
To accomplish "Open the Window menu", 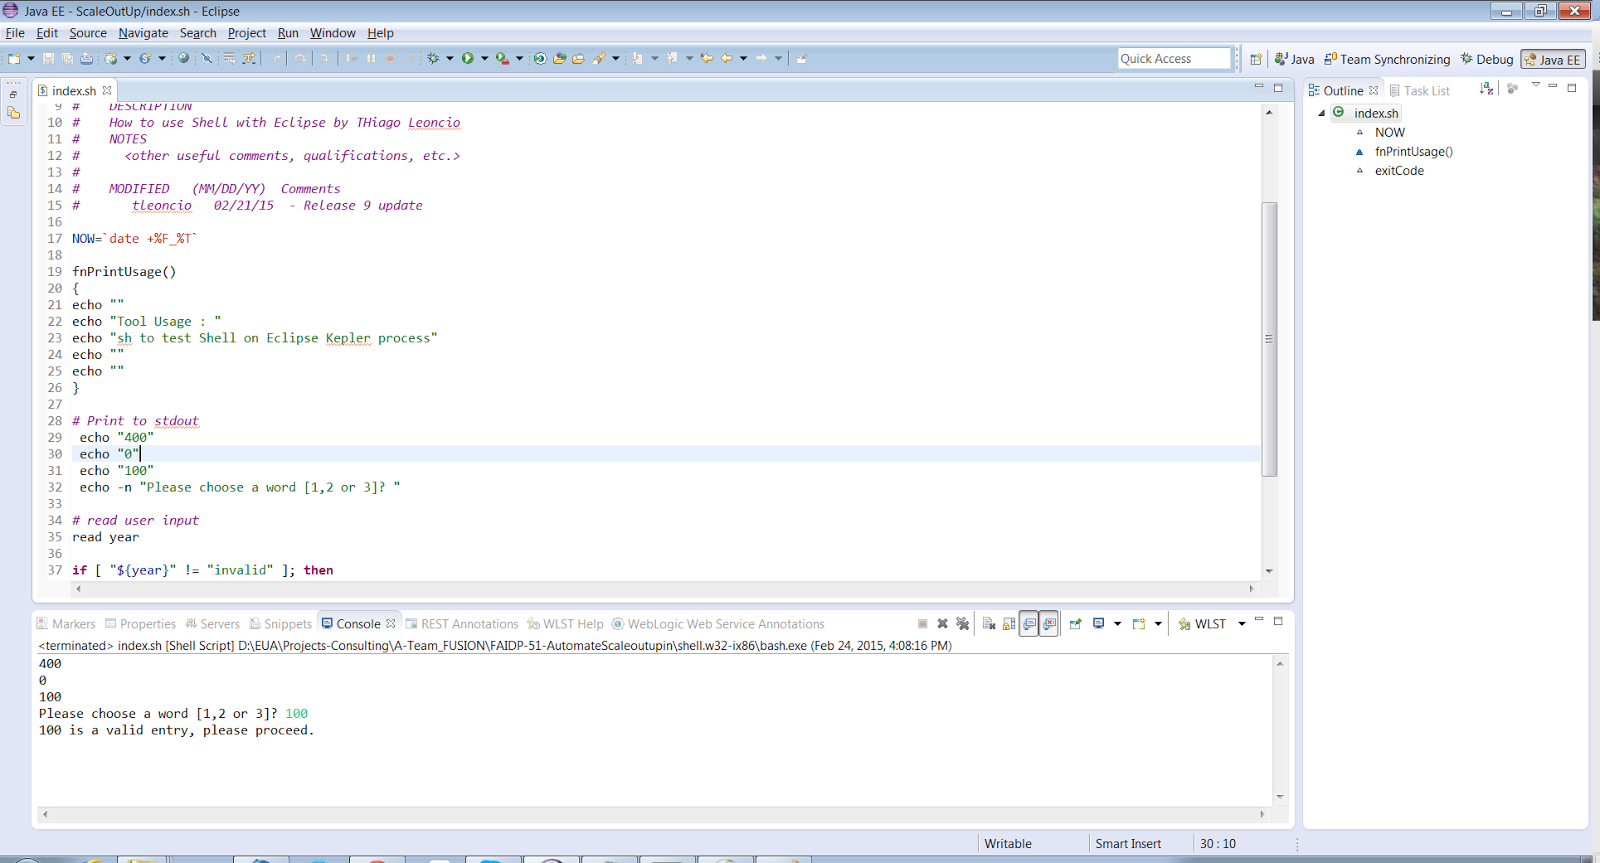I will 332,33.
